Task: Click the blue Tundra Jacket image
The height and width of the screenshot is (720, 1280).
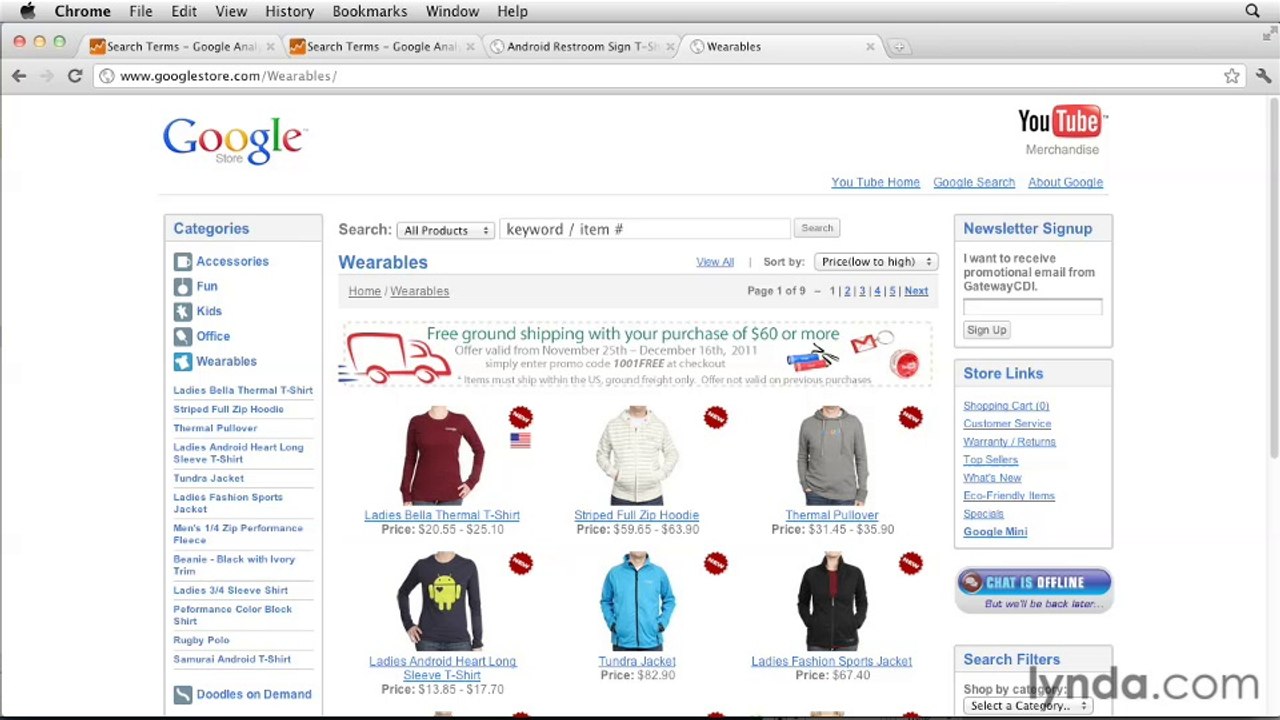Action: tap(636, 601)
